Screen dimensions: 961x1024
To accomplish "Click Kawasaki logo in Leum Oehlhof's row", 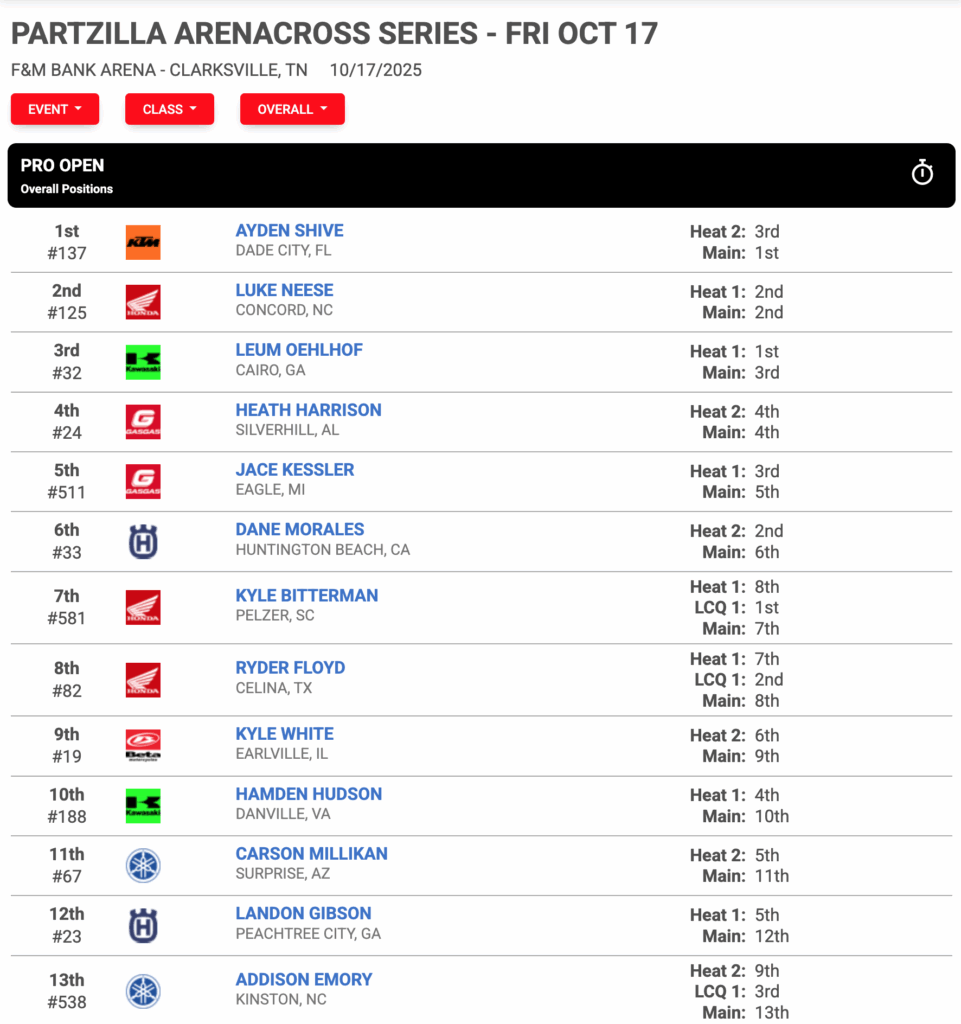I will [x=143, y=362].
